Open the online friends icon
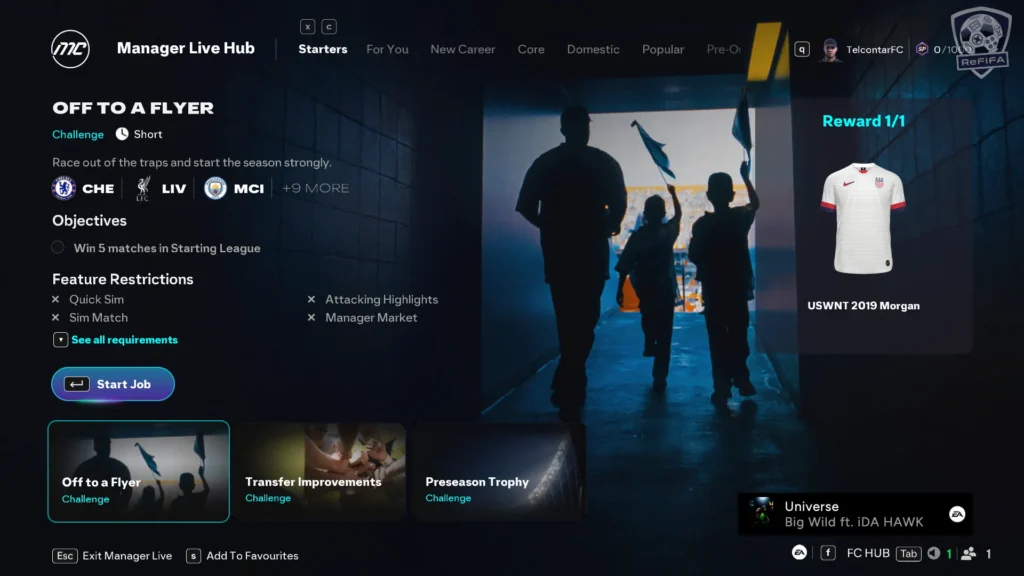The height and width of the screenshot is (576, 1024). point(968,553)
